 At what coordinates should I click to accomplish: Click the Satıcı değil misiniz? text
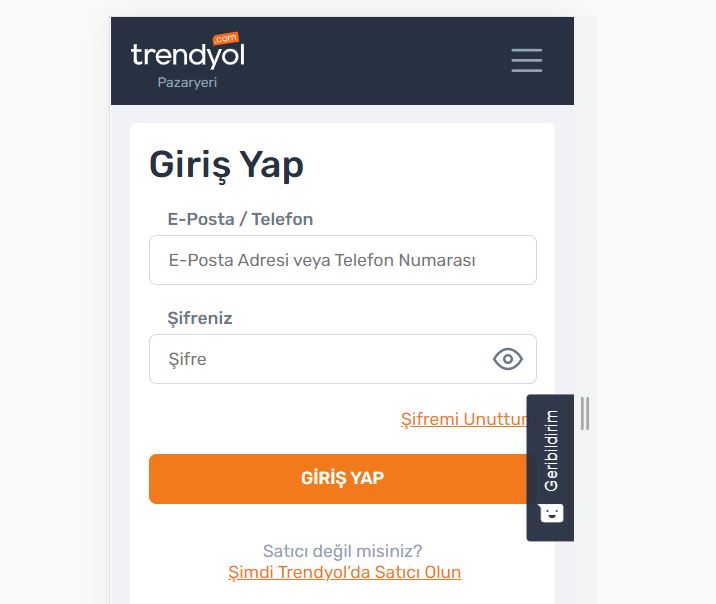point(342,551)
